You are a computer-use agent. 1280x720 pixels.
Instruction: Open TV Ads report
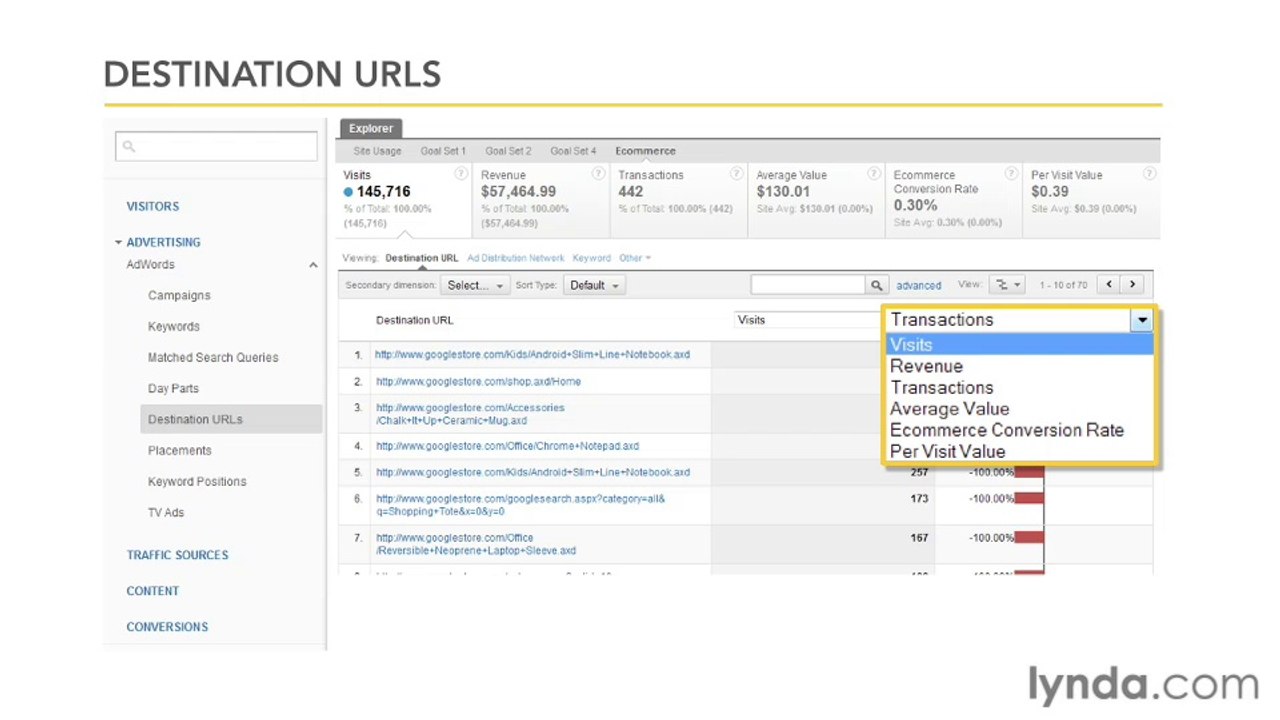click(166, 513)
